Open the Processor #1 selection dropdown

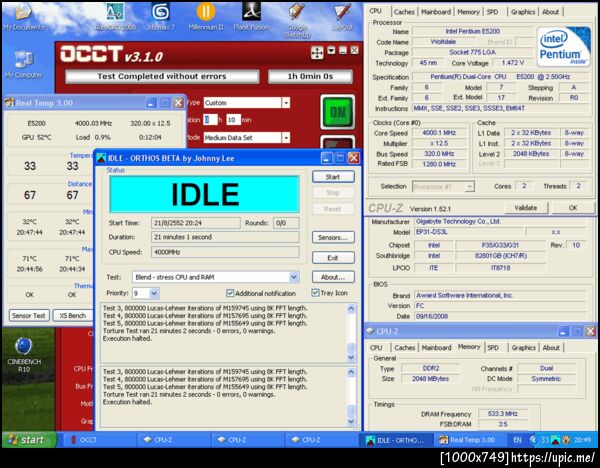[x=470, y=186]
